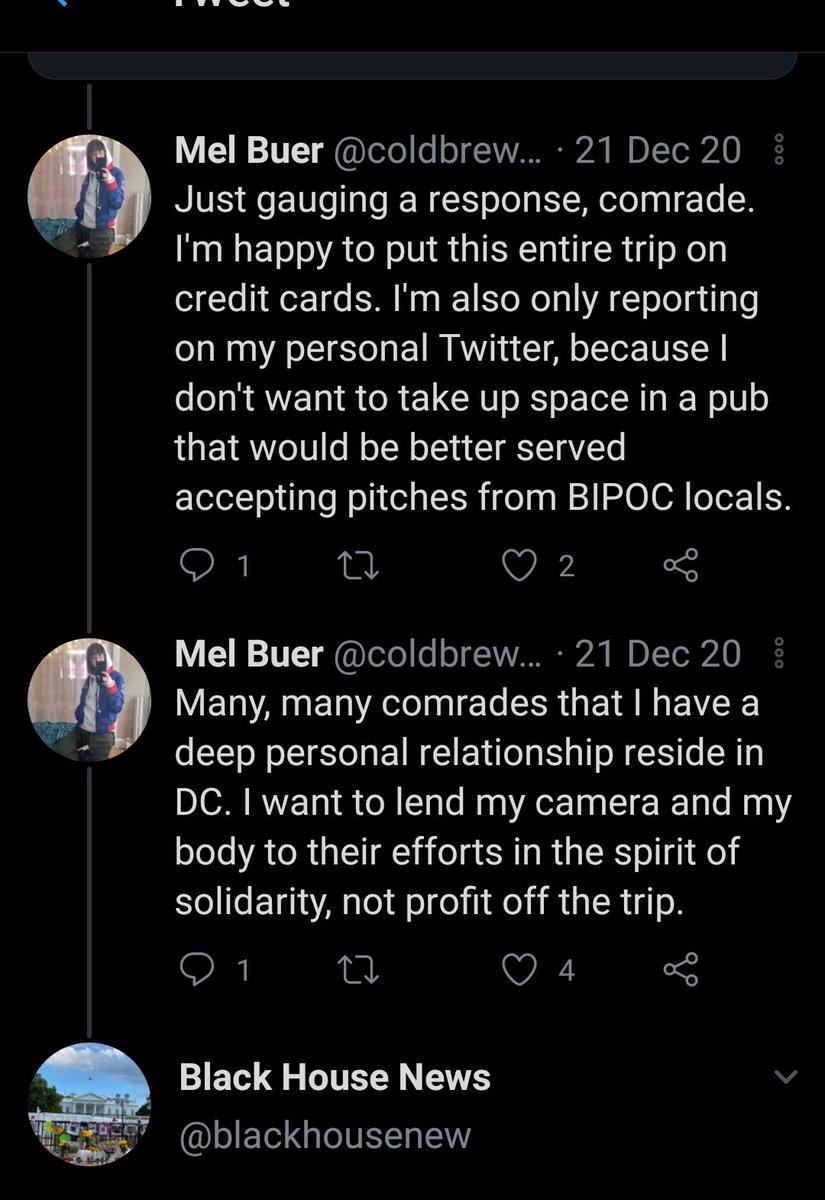Expand the Black House News tweet menu
Image resolution: width=825 pixels, height=1200 pixels.
[787, 1077]
